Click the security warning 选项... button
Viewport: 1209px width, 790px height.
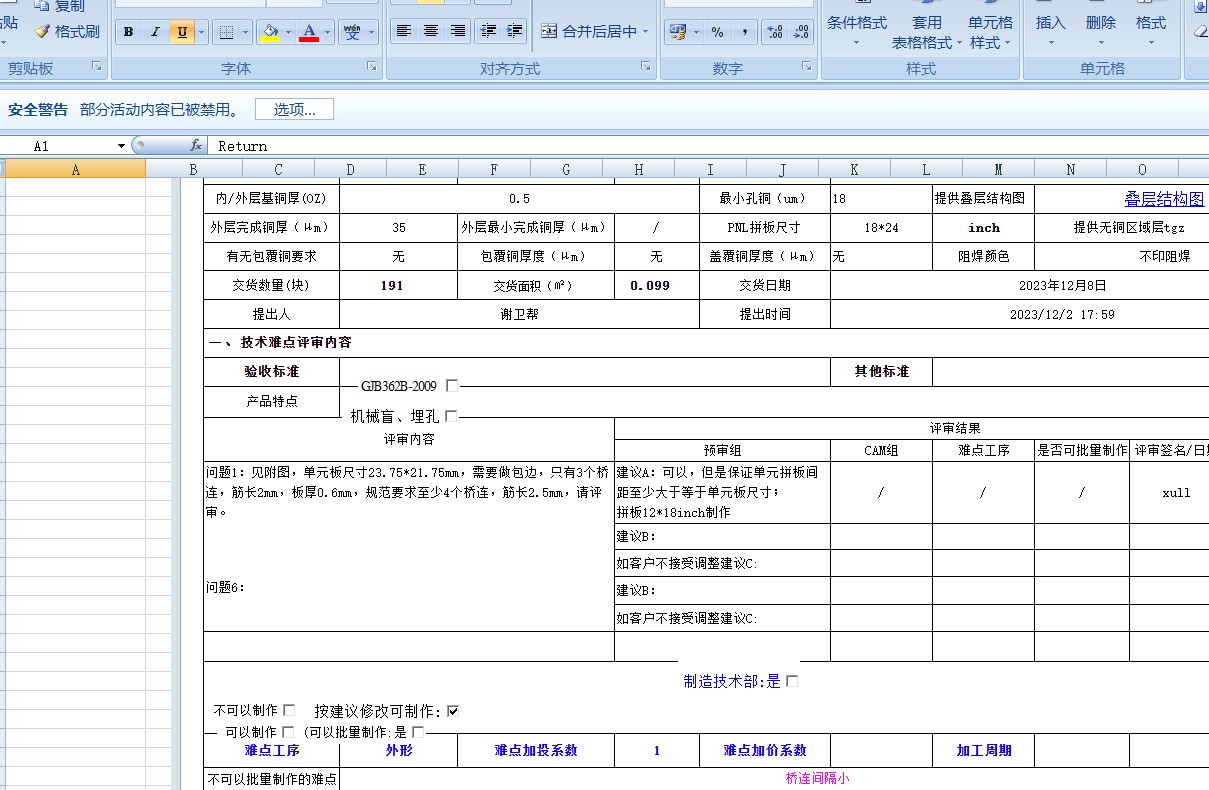(x=294, y=109)
